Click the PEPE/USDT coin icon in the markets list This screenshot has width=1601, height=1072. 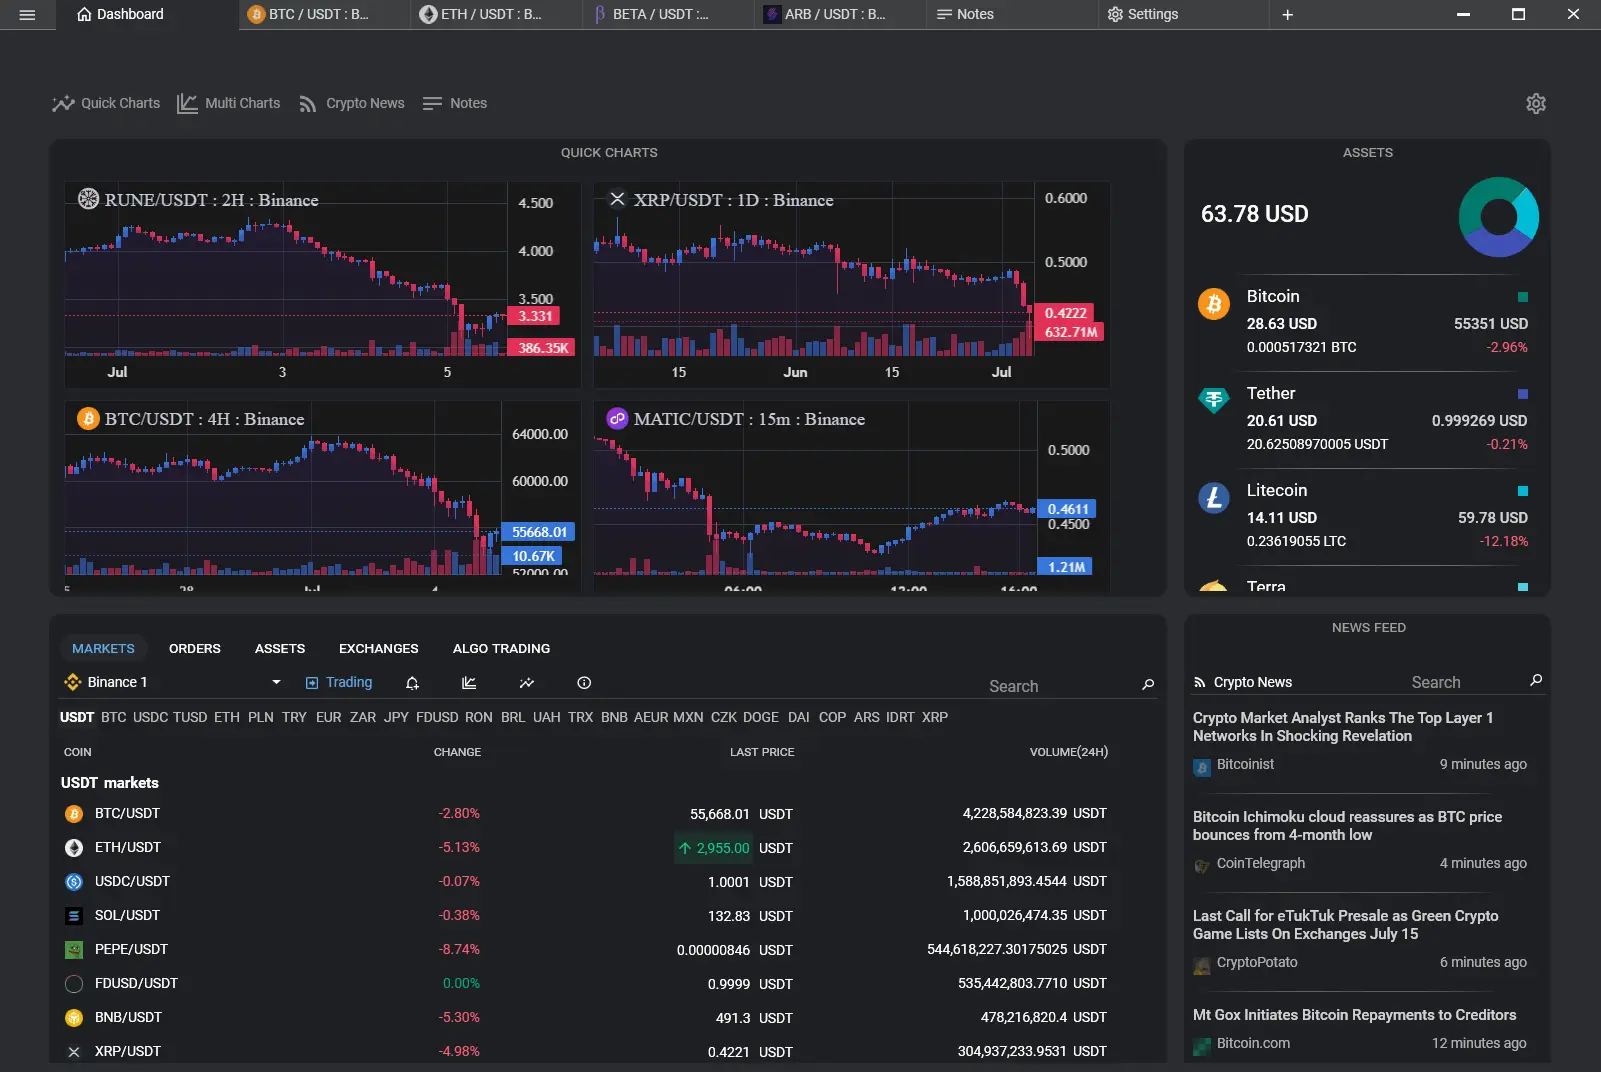point(74,950)
